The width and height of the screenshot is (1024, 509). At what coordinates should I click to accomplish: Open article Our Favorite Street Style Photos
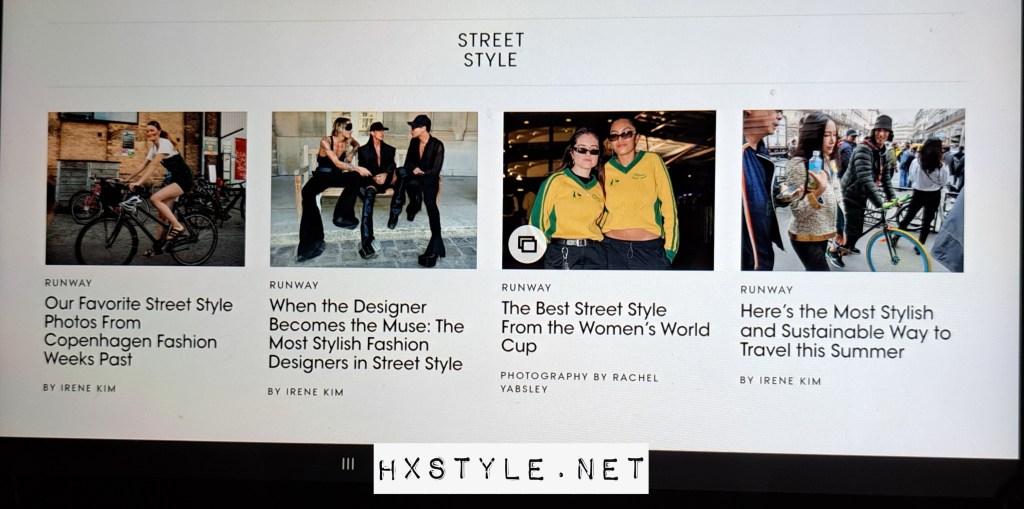[x=138, y=331]
